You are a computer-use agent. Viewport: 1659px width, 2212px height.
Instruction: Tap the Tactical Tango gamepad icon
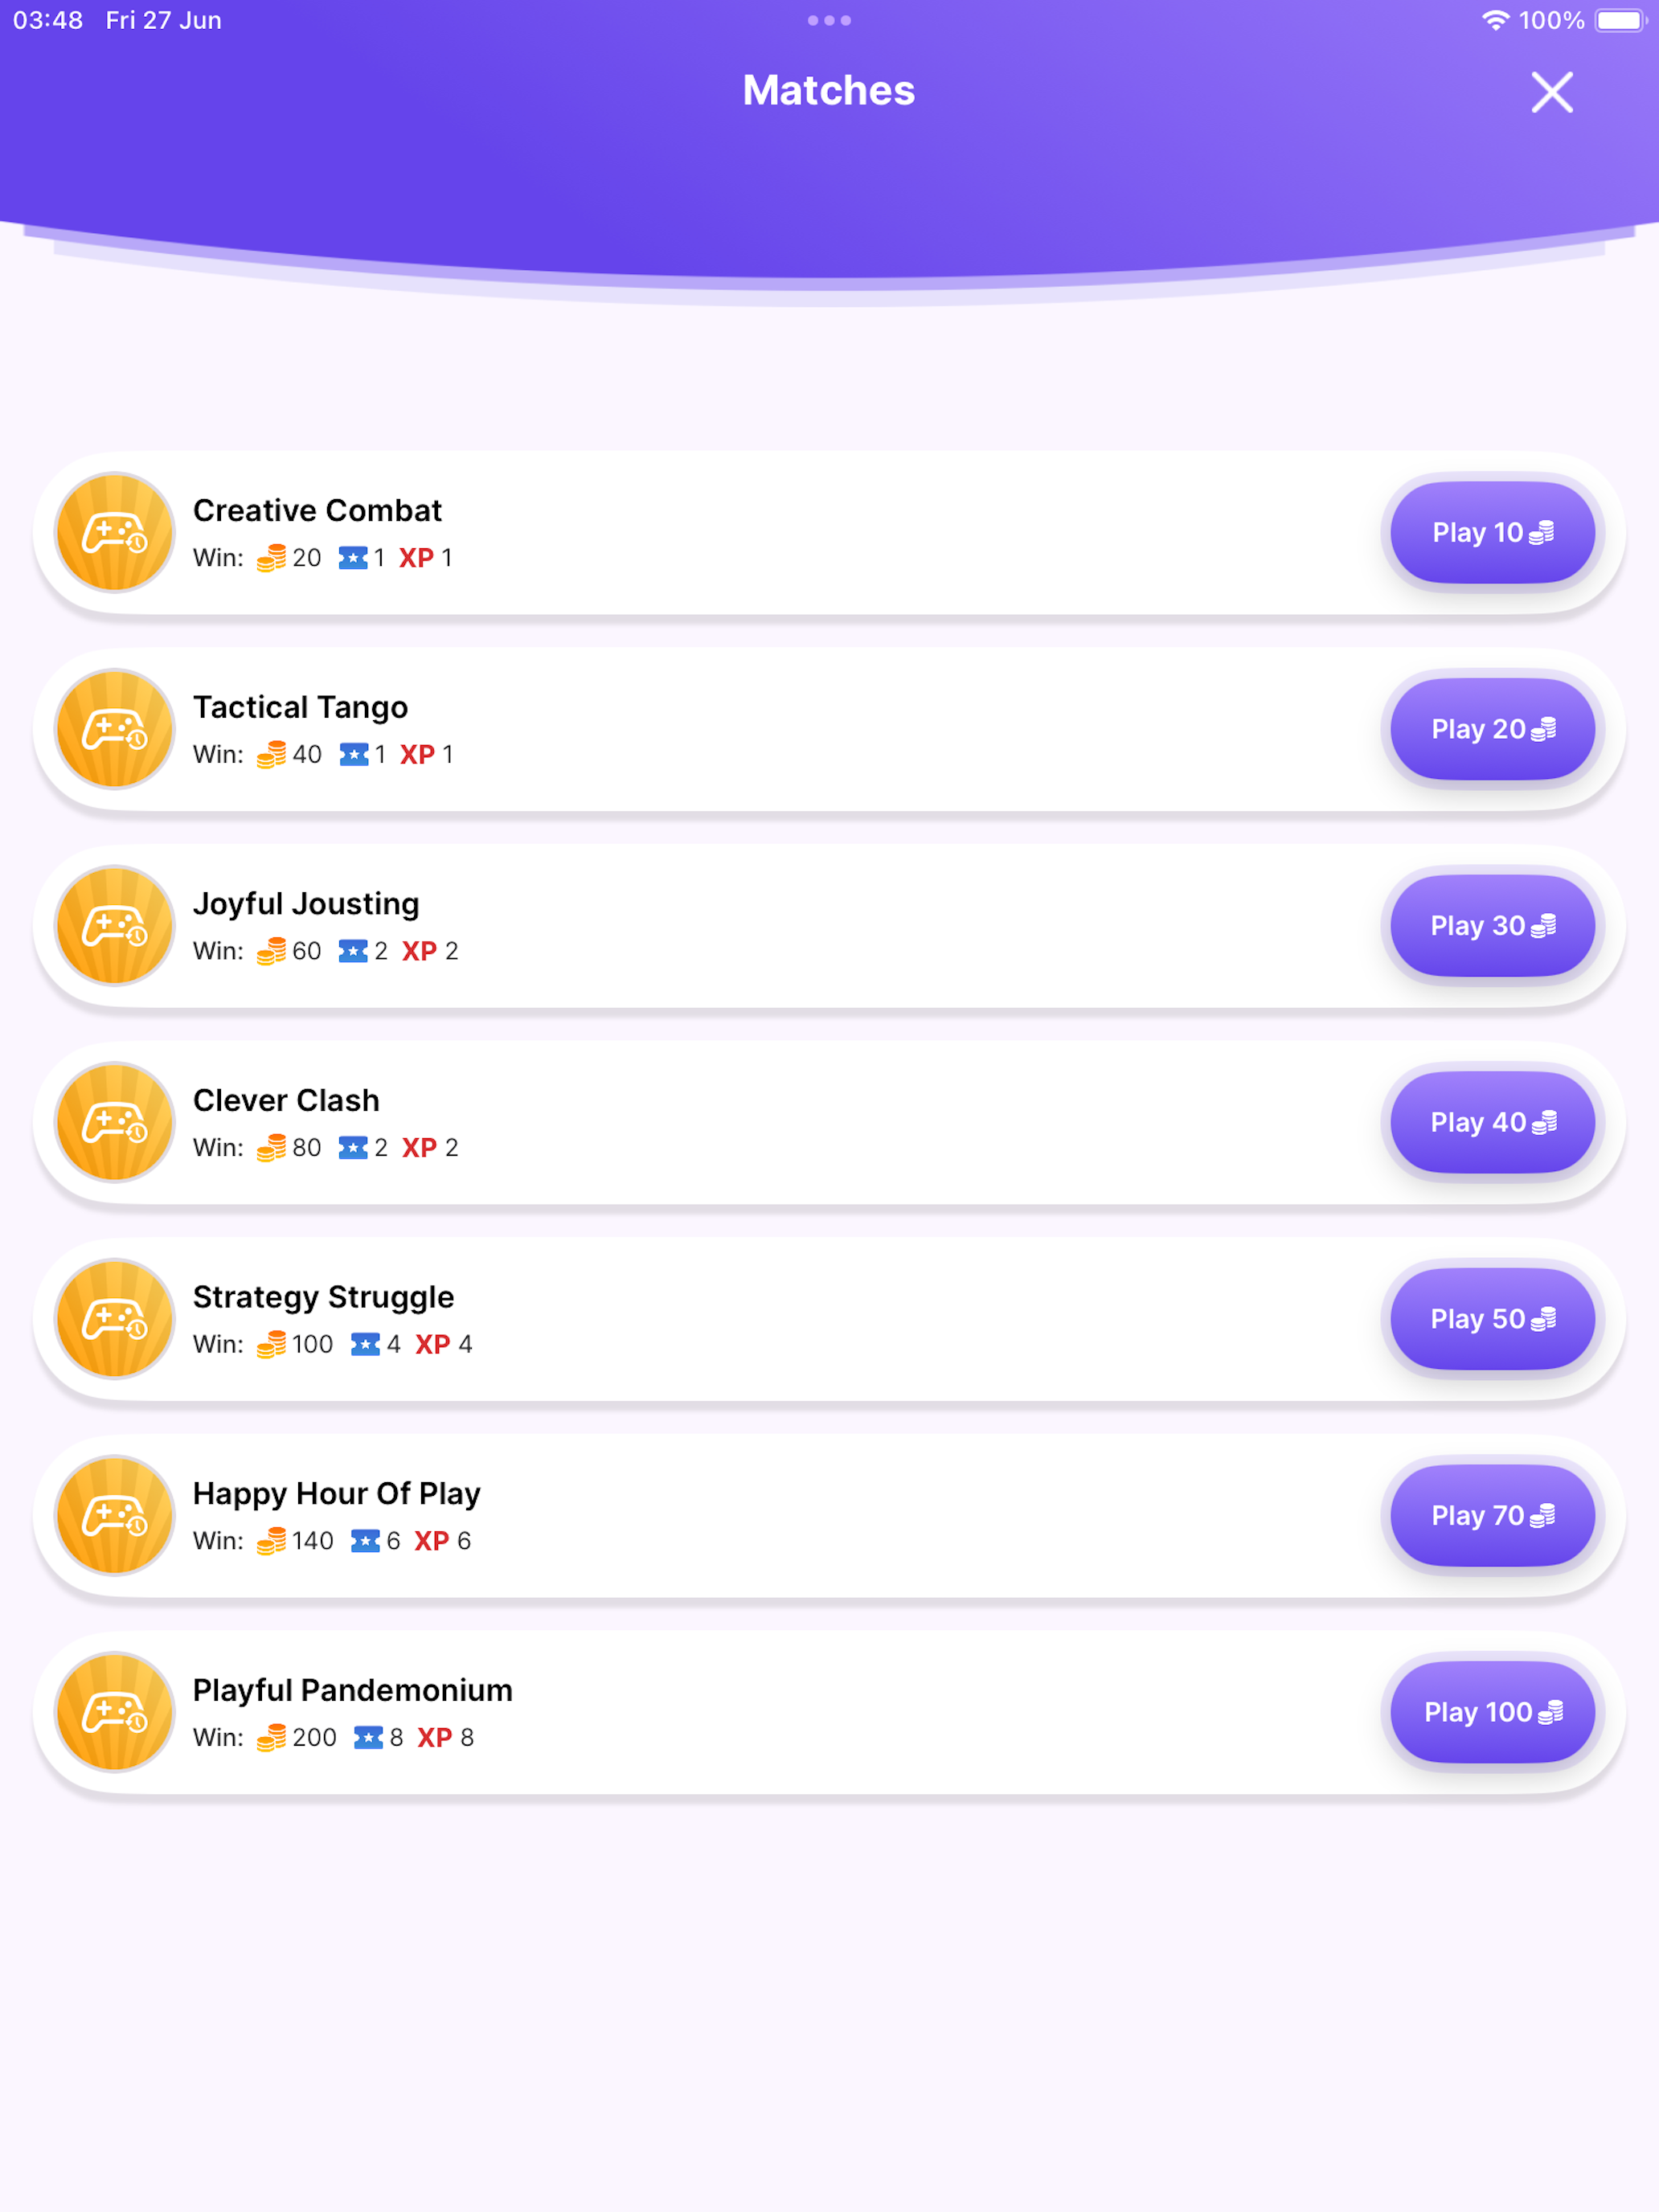coord(115,729)
